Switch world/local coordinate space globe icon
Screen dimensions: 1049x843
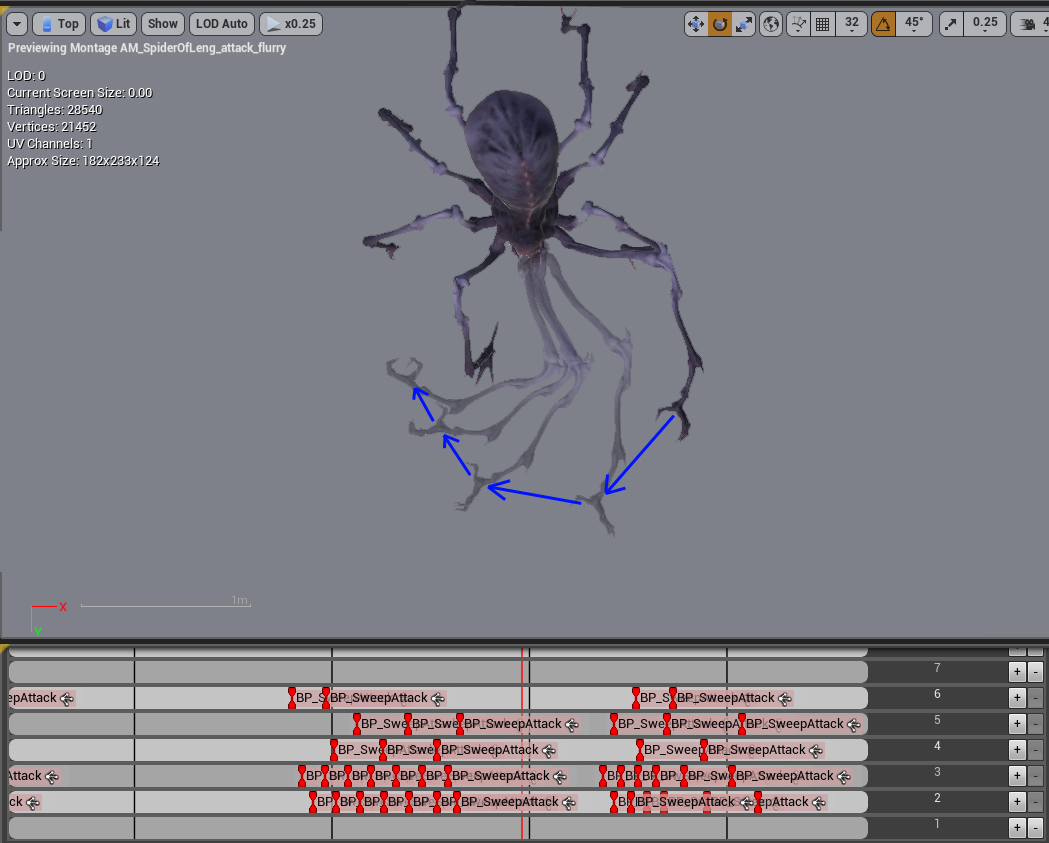771,24
